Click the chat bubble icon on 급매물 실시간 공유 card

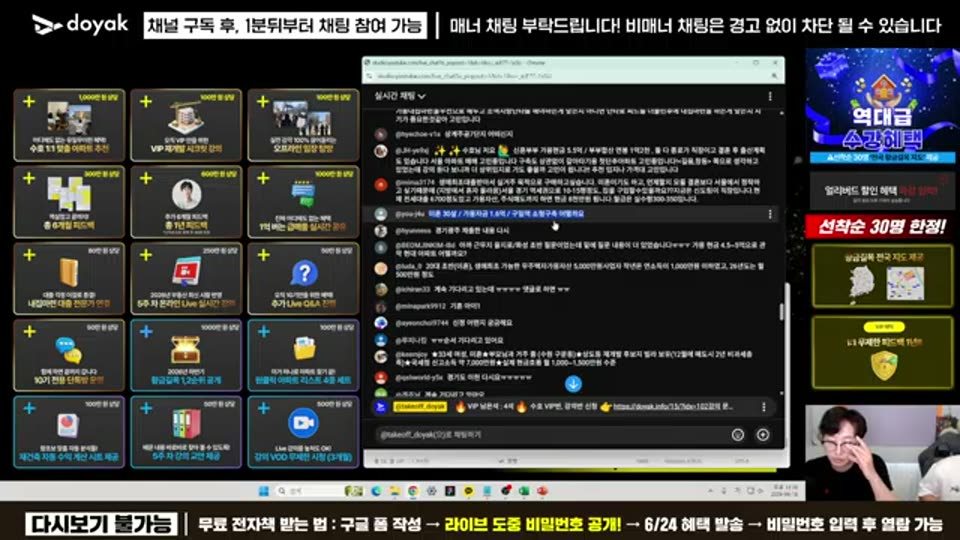click(303, 195)
